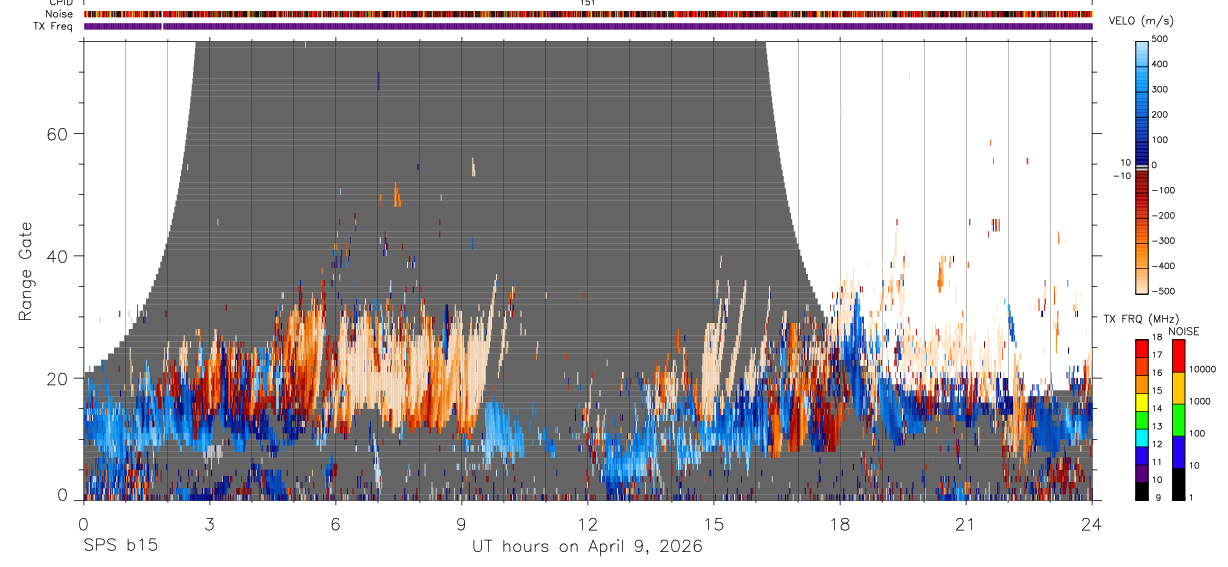
Task: Click the purple TX Freq strip
Action: click(588, 26)
